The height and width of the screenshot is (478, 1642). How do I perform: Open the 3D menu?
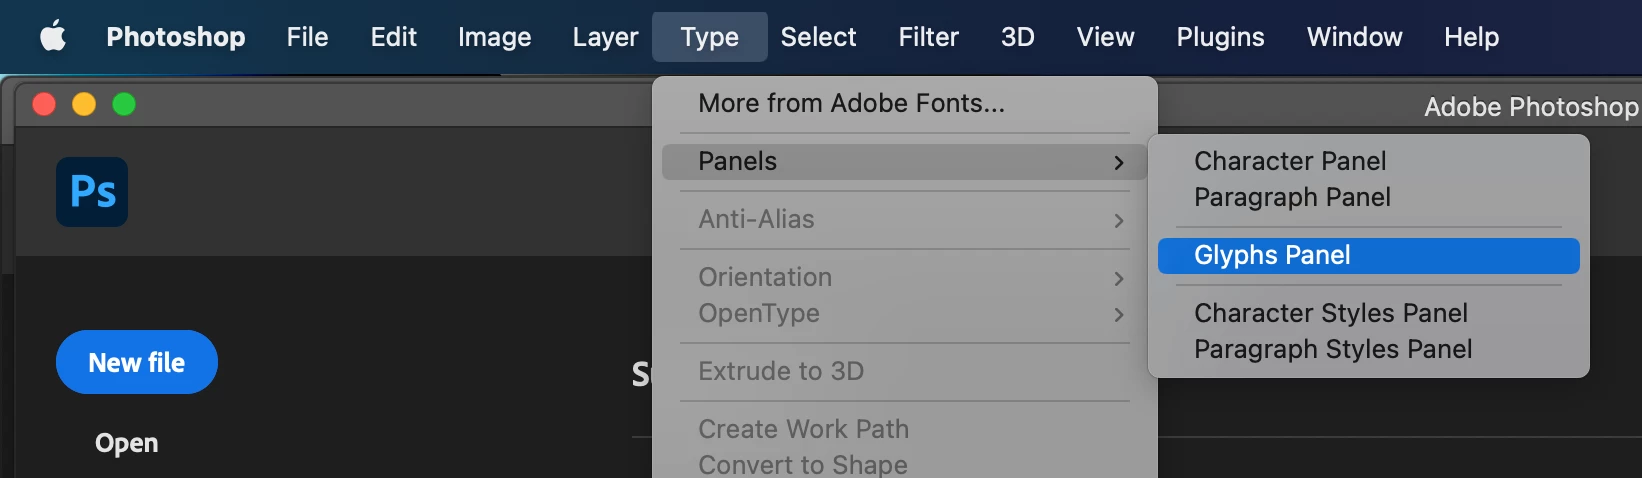point(1018,37)
